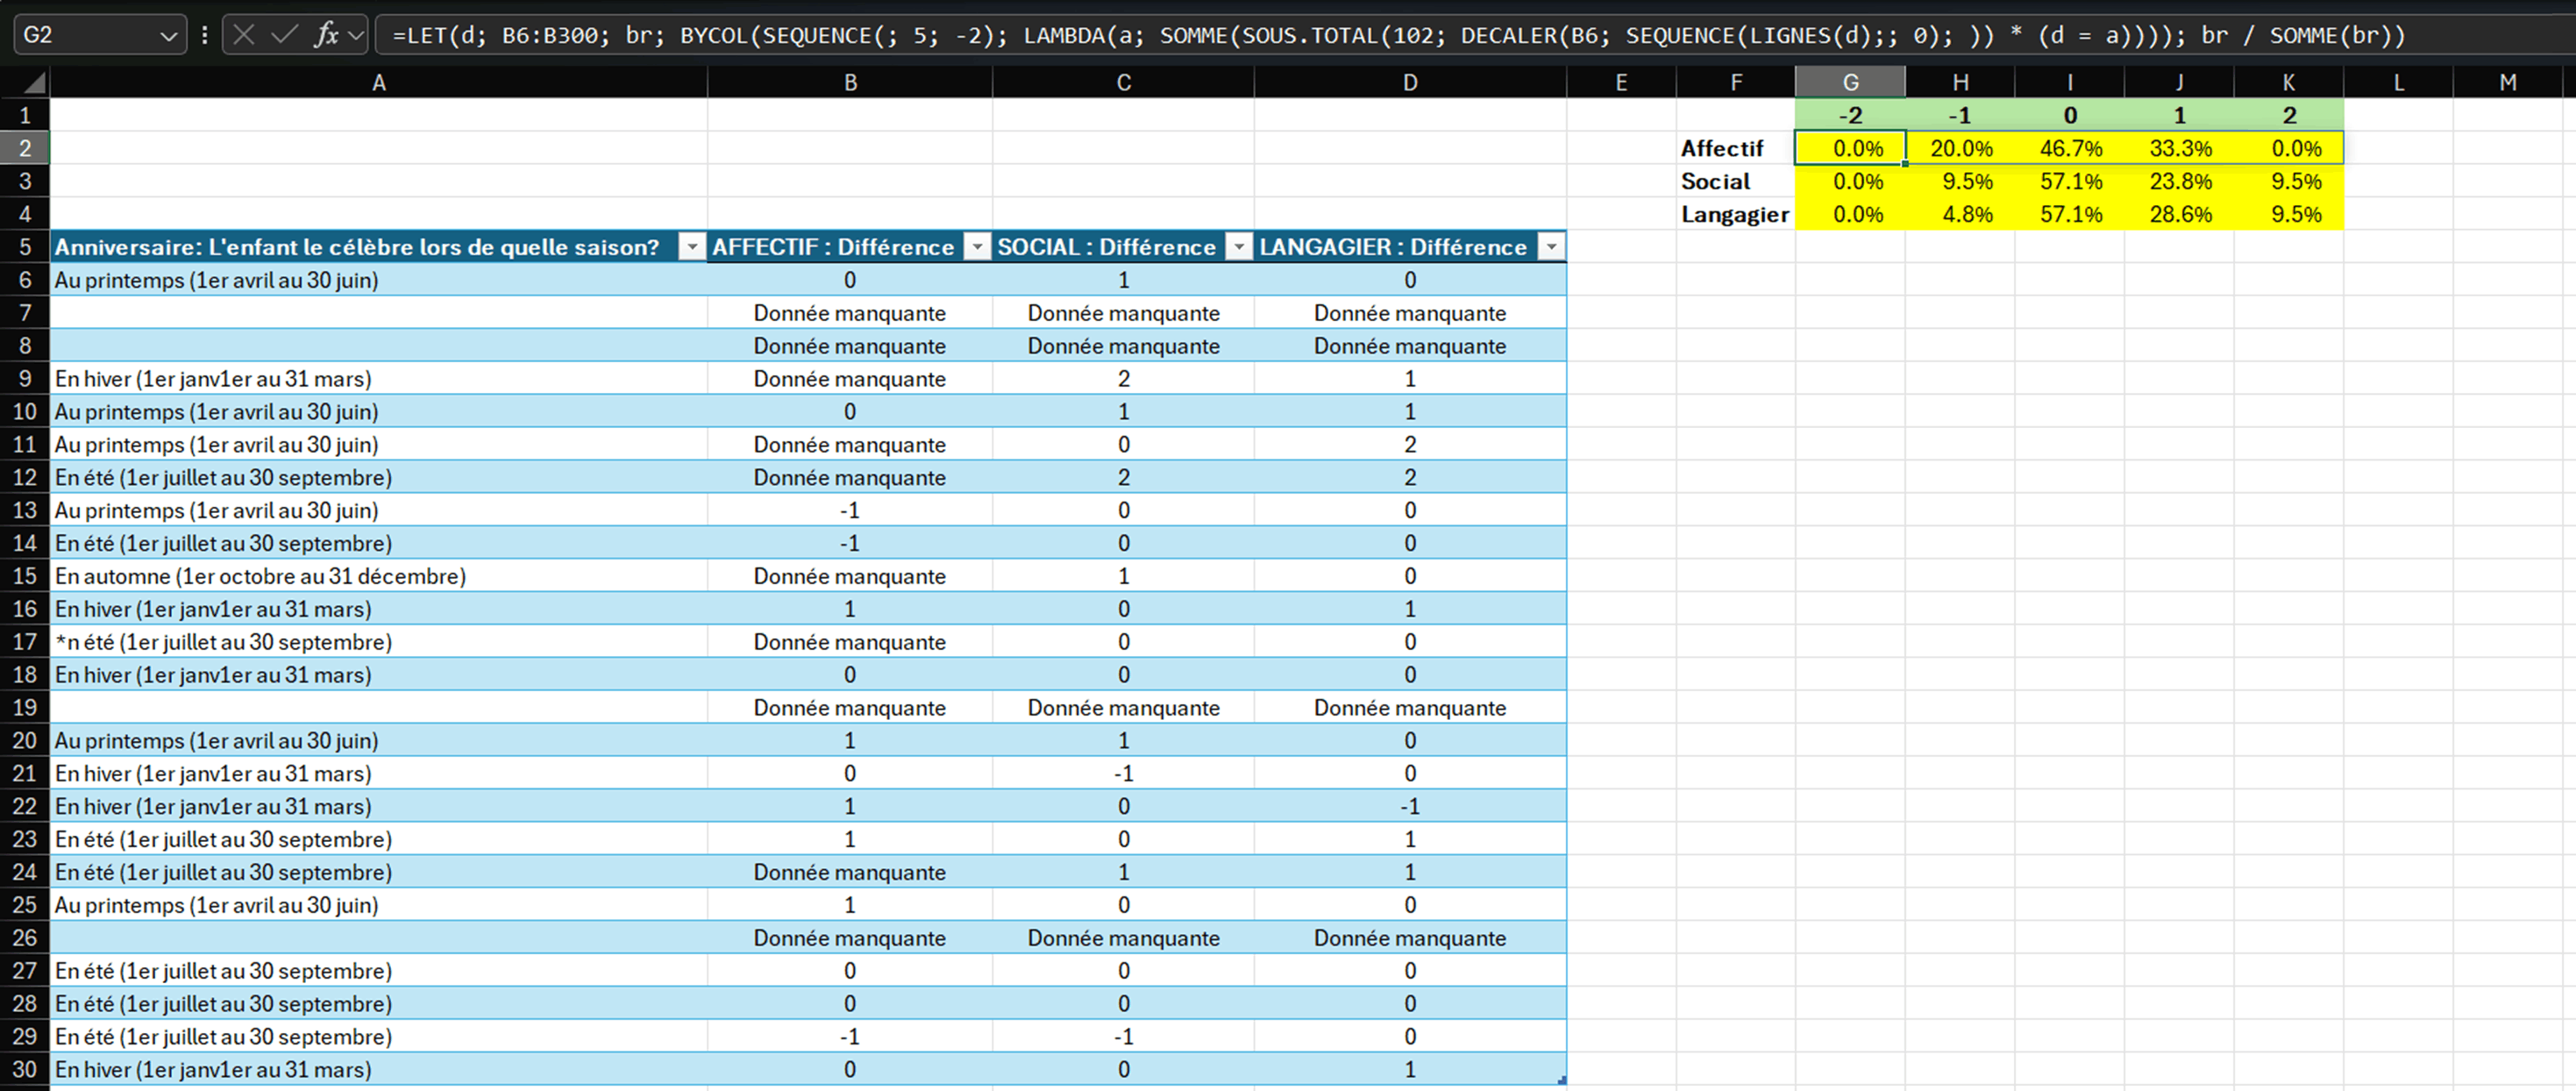This screenshot has height=1091, width=2576.
Task: Click the Select All corner triangle
Action: (33, 82)
